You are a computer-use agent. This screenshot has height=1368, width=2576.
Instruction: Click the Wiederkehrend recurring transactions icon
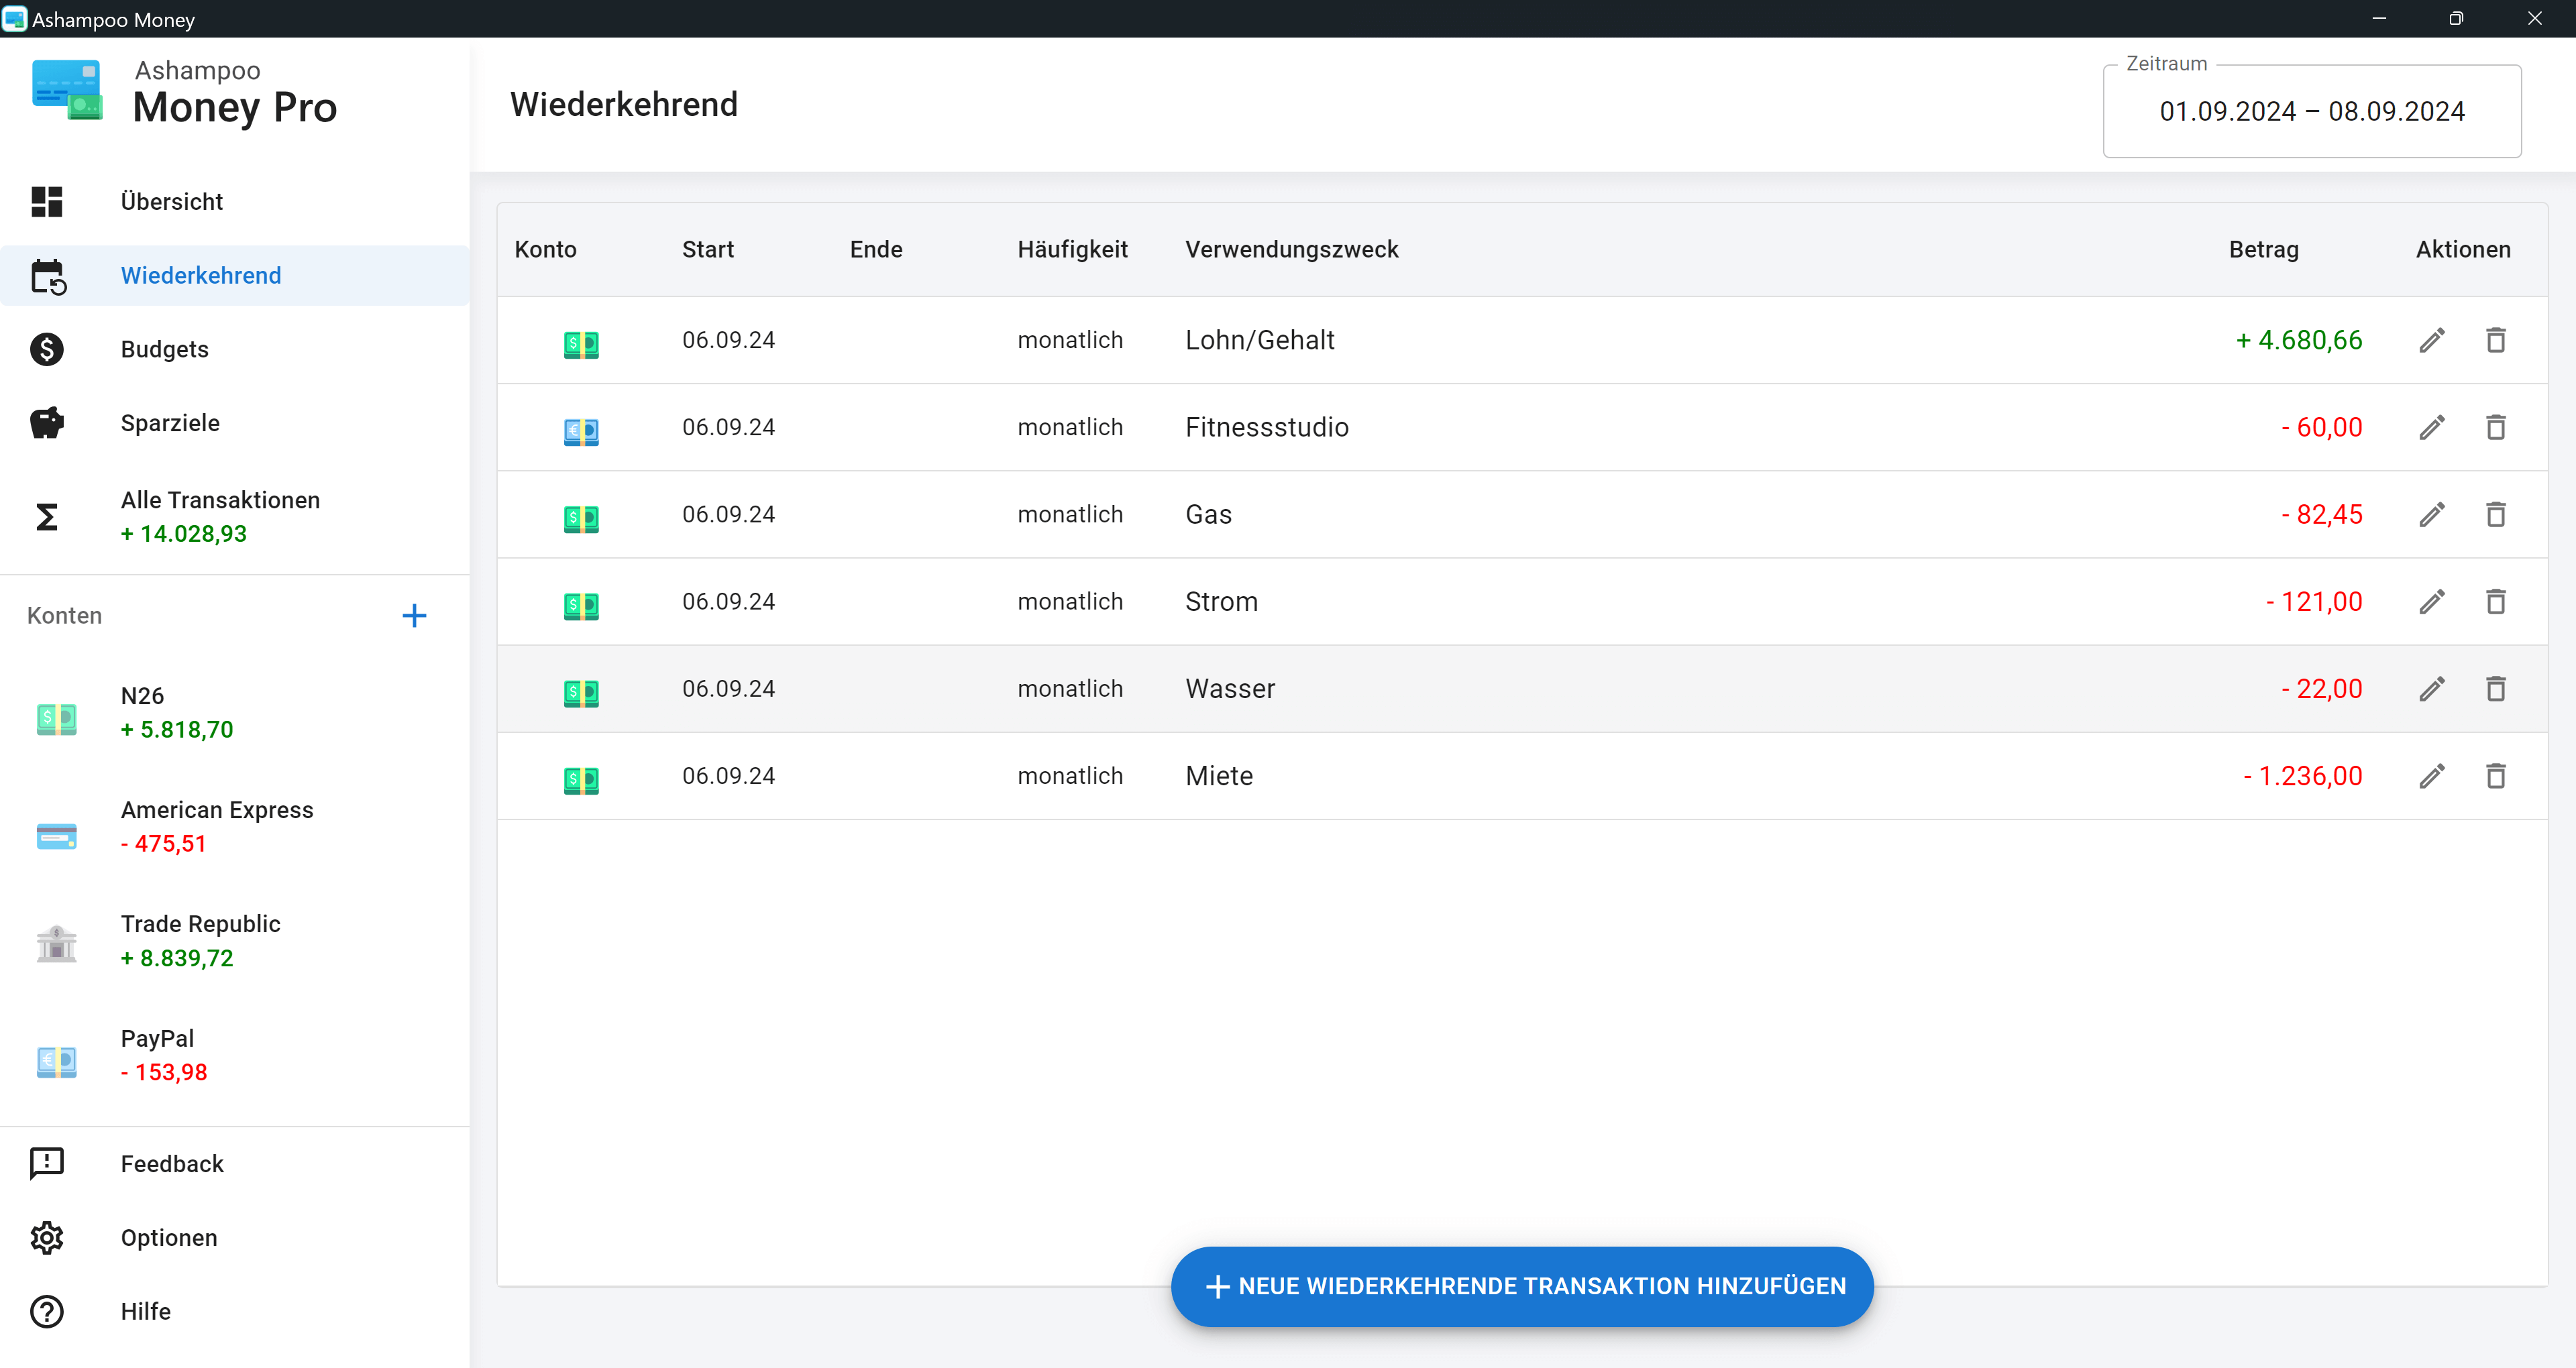[x=48, y=276]
